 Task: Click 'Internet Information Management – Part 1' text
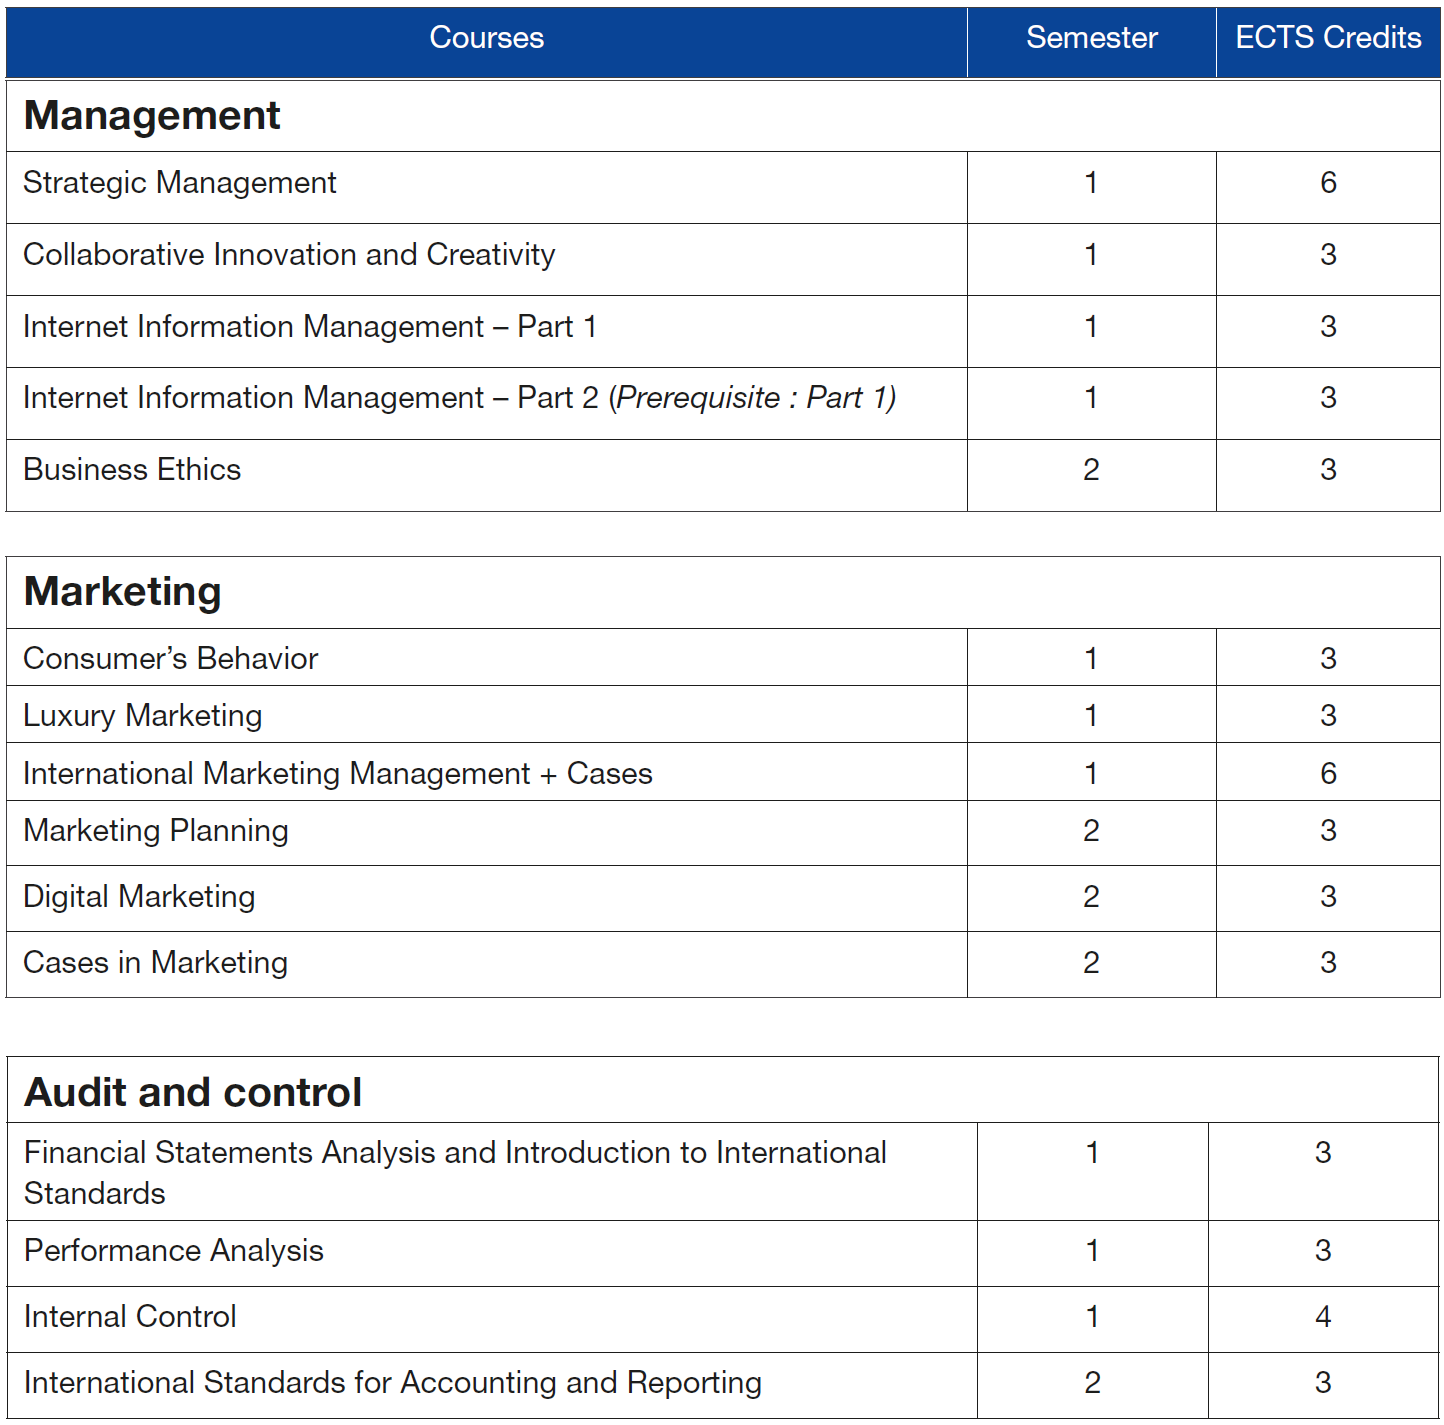coord(310,327)
